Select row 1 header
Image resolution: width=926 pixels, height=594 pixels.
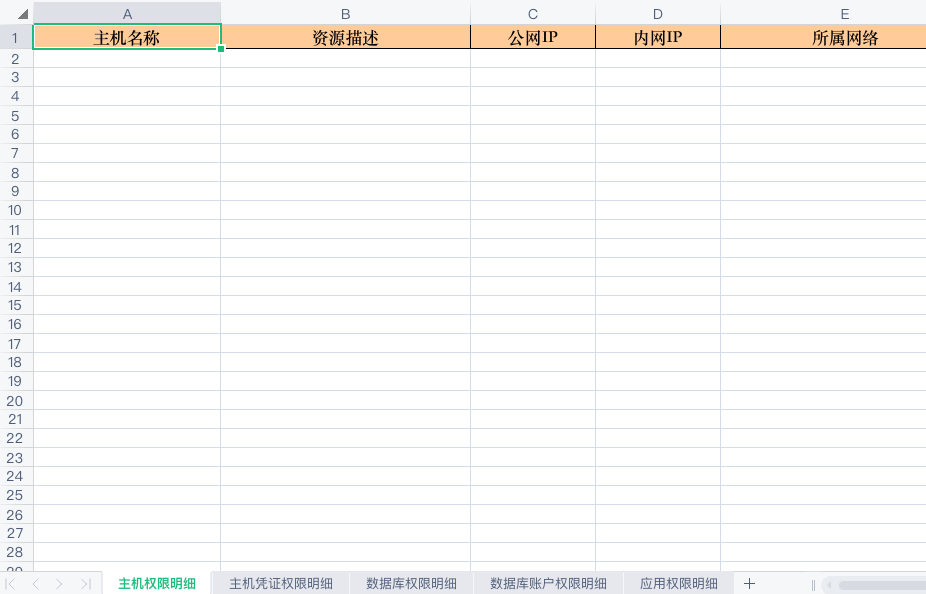click(16, 38)
